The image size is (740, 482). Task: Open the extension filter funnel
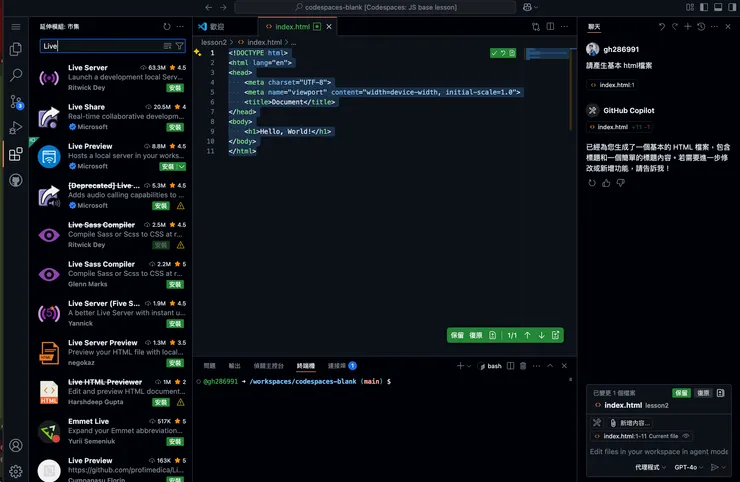(x=179, y=46)
